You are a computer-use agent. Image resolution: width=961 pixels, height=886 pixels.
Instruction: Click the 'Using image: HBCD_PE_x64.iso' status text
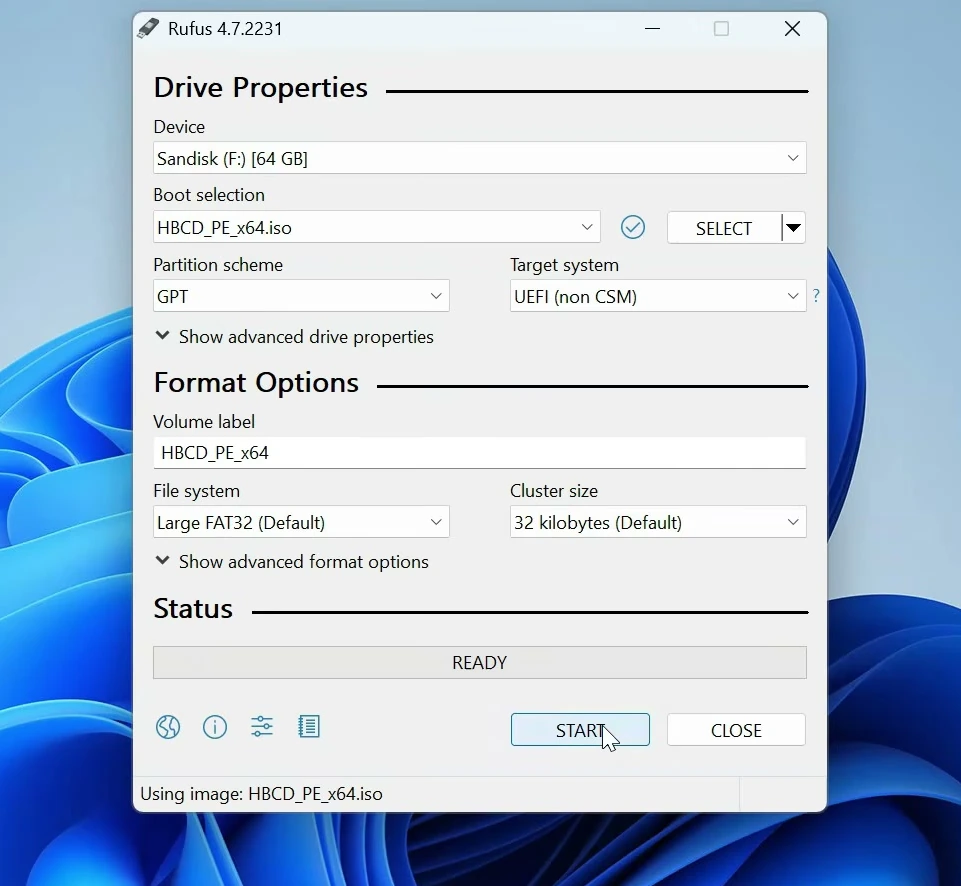tap(261, 794)
